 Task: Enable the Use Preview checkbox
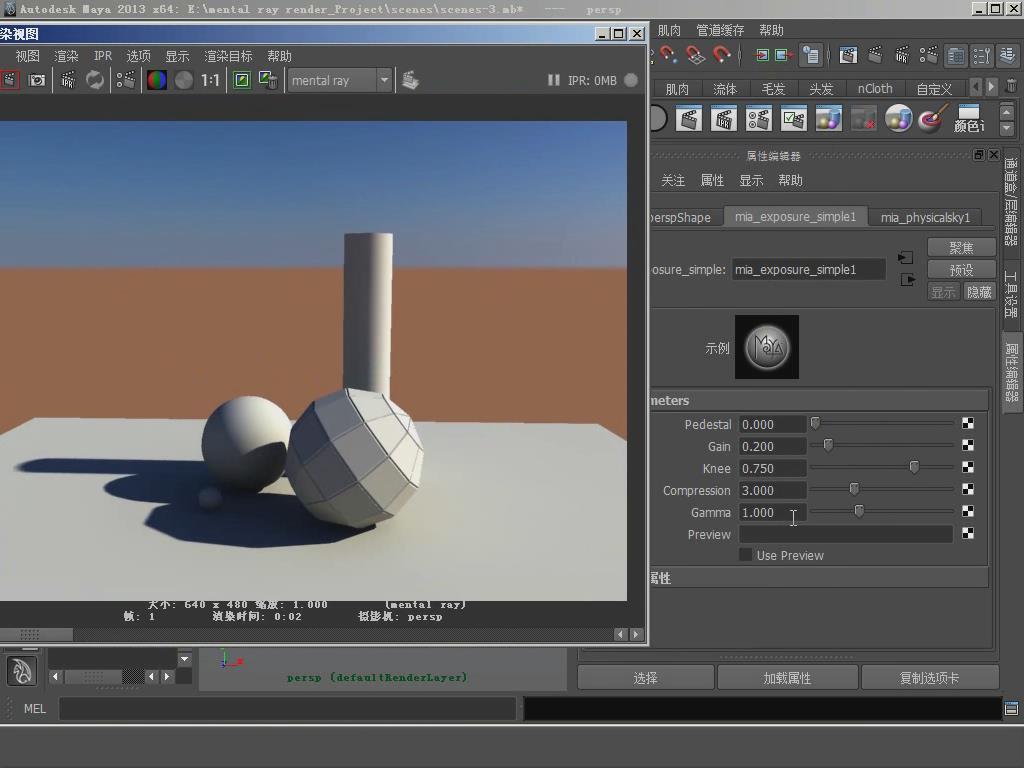click(745, 554)
